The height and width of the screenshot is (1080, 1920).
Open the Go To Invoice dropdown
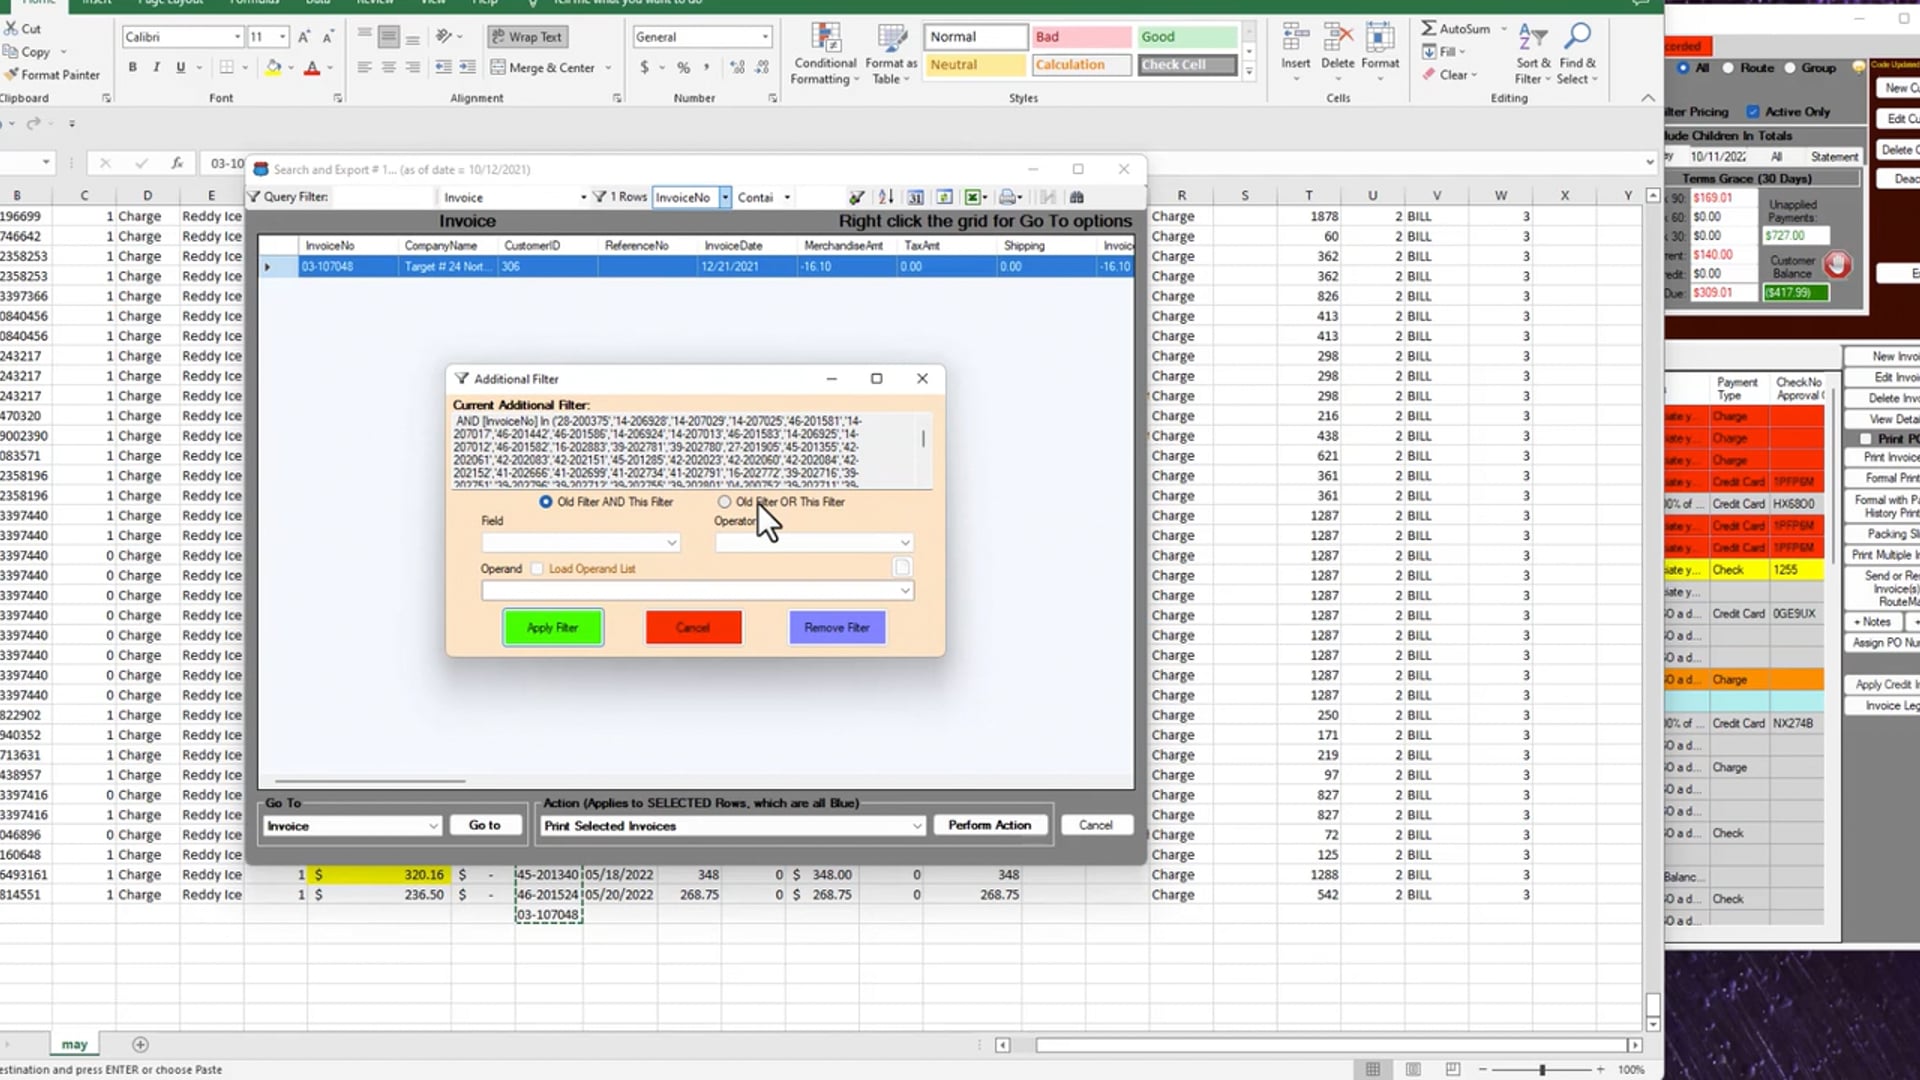(352, 826)
